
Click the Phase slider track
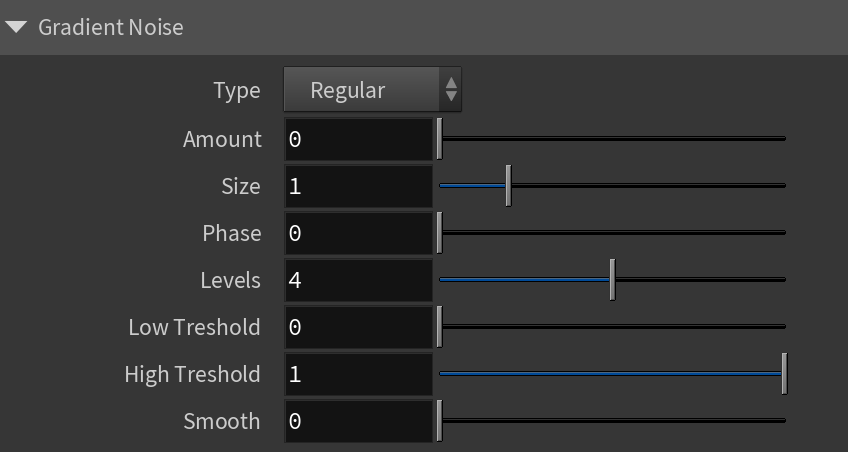(x=612, y=232)
